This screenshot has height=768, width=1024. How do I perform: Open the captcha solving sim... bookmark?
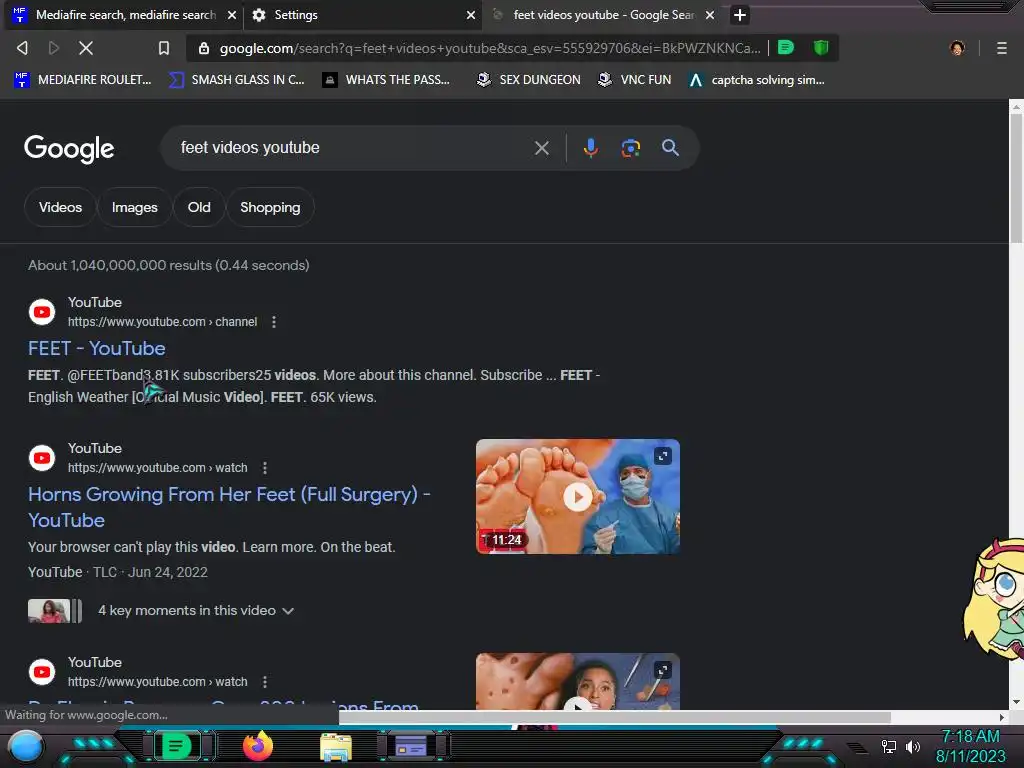756,80
